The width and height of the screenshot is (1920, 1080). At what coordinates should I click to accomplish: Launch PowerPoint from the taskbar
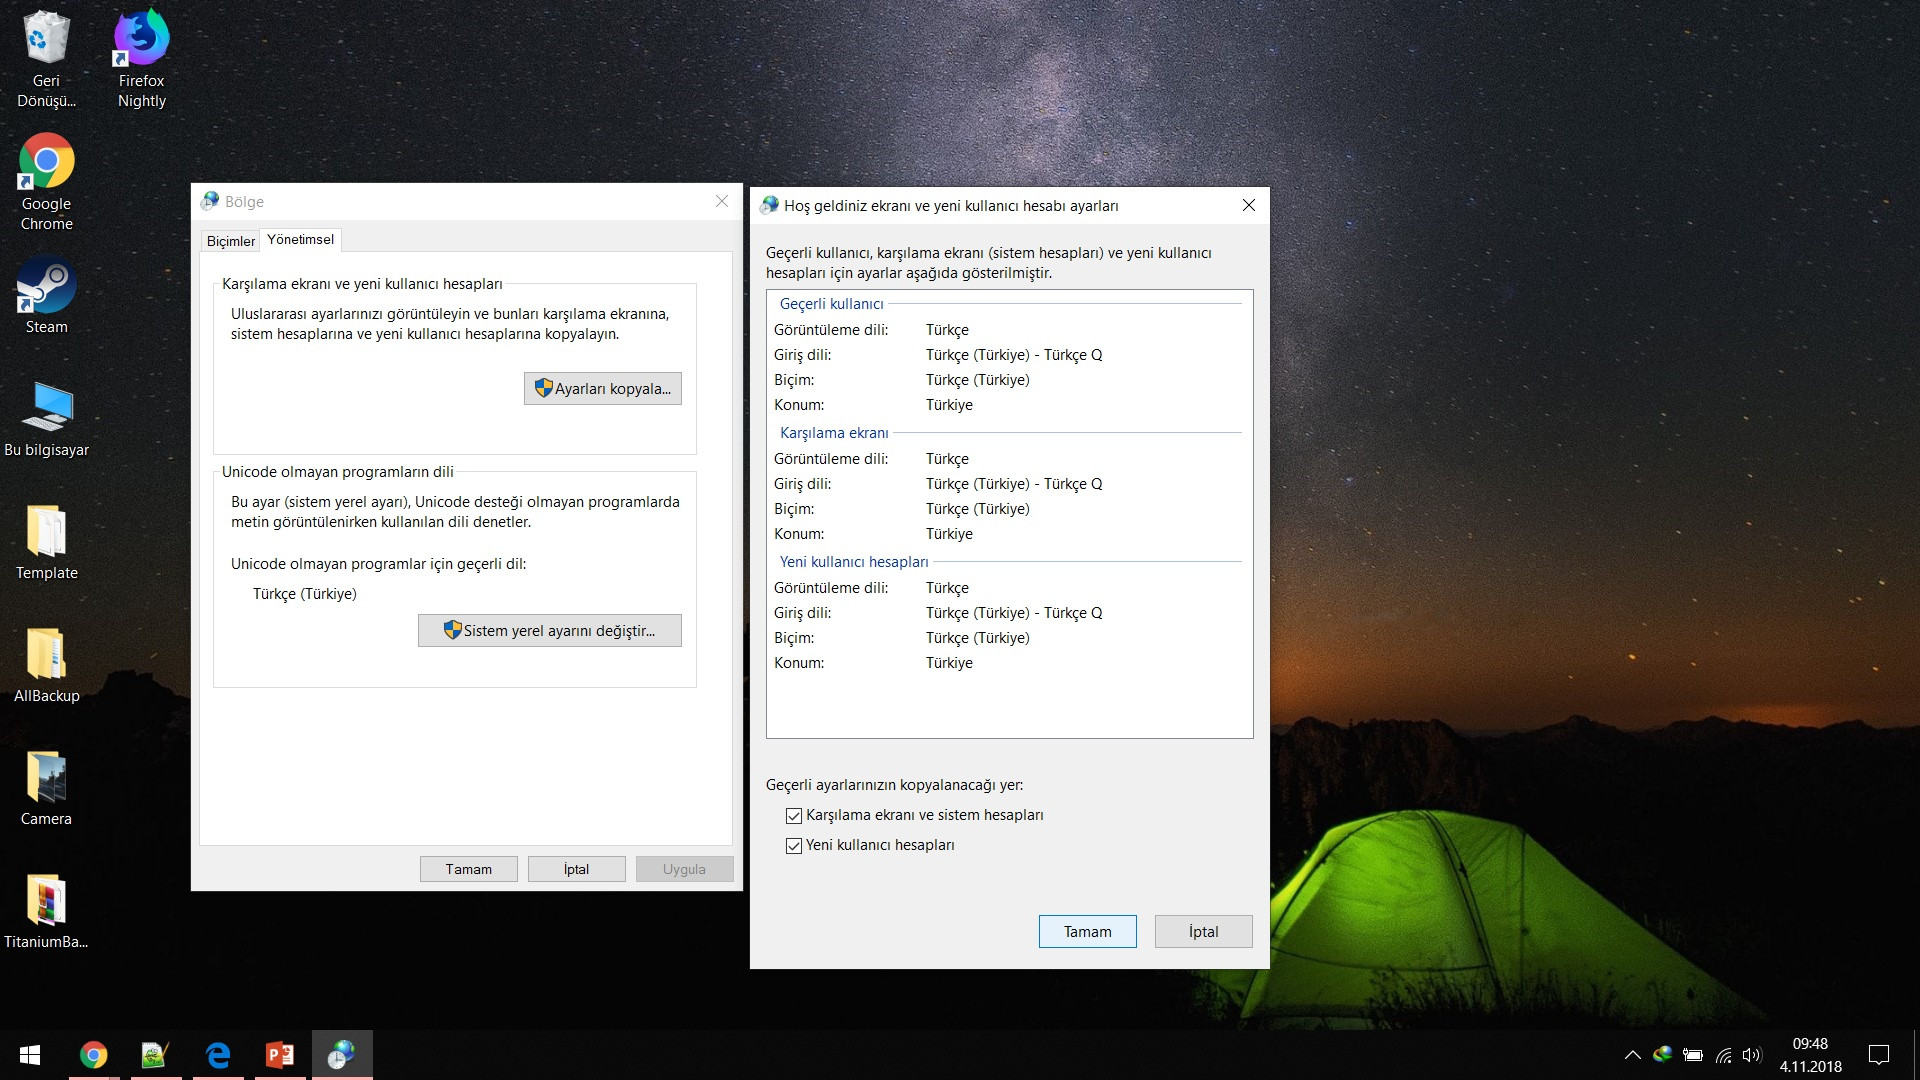280,1055
